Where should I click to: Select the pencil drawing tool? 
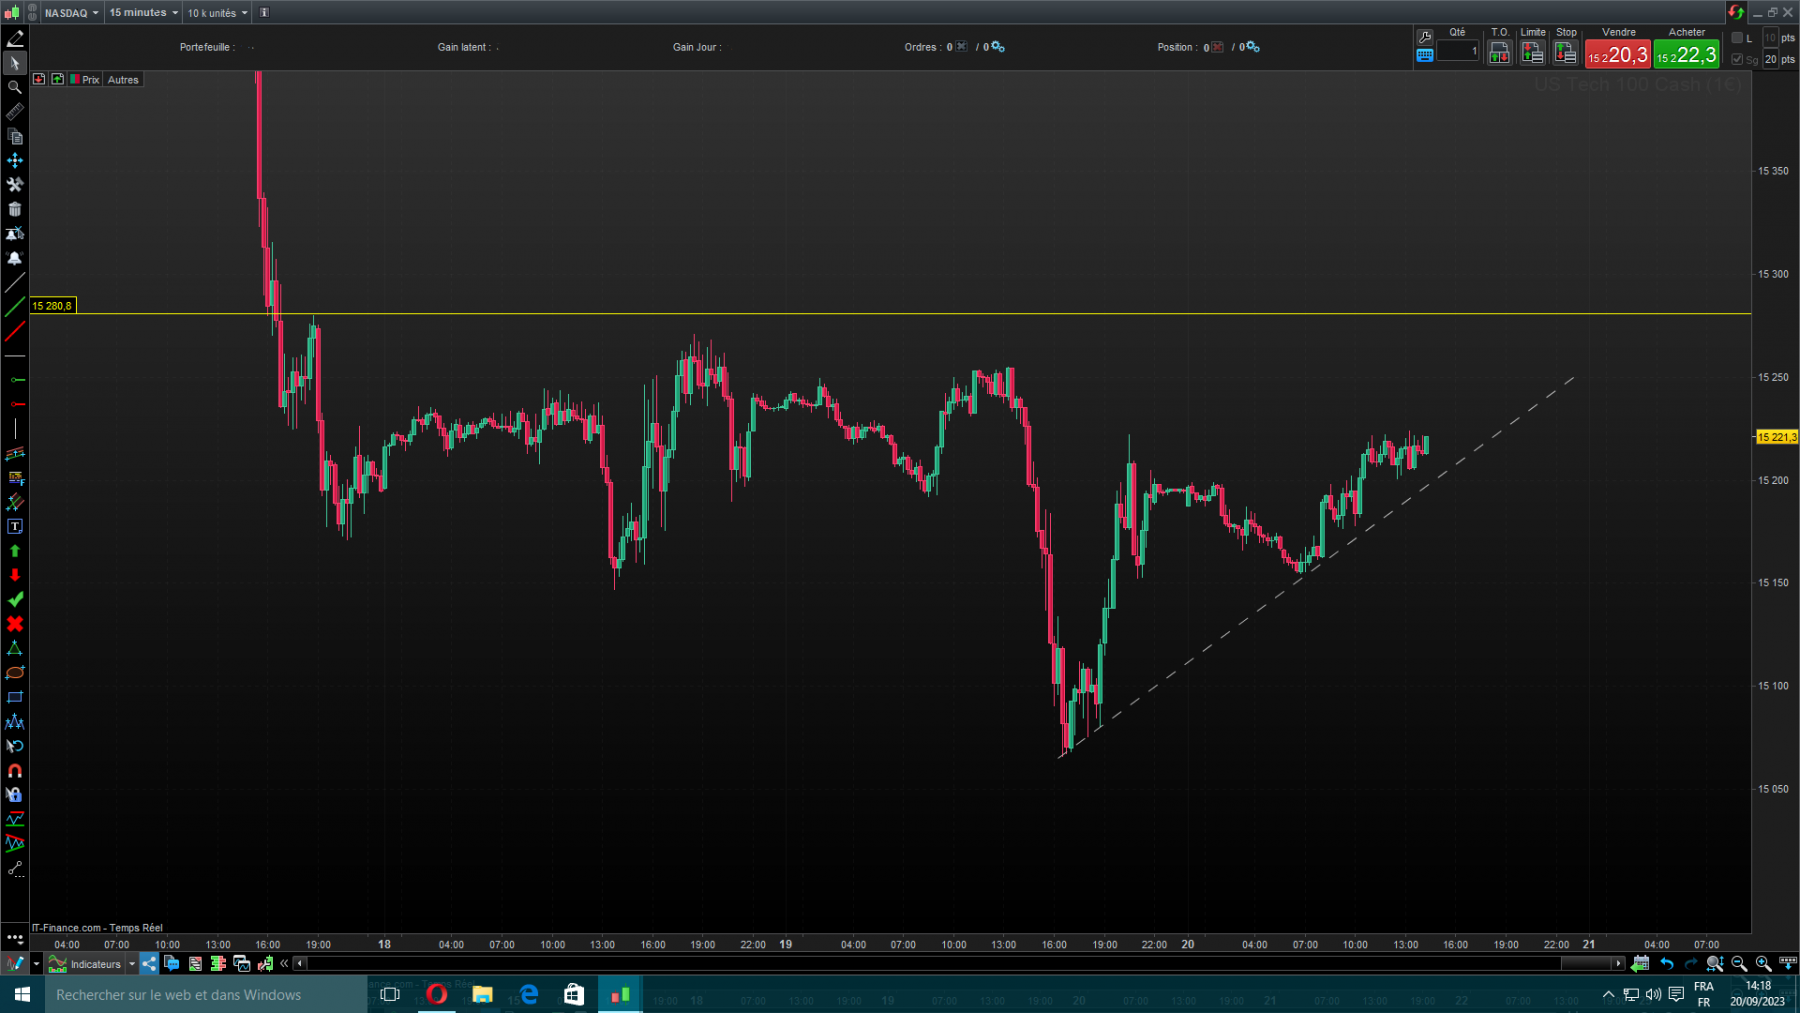point(15,39)
